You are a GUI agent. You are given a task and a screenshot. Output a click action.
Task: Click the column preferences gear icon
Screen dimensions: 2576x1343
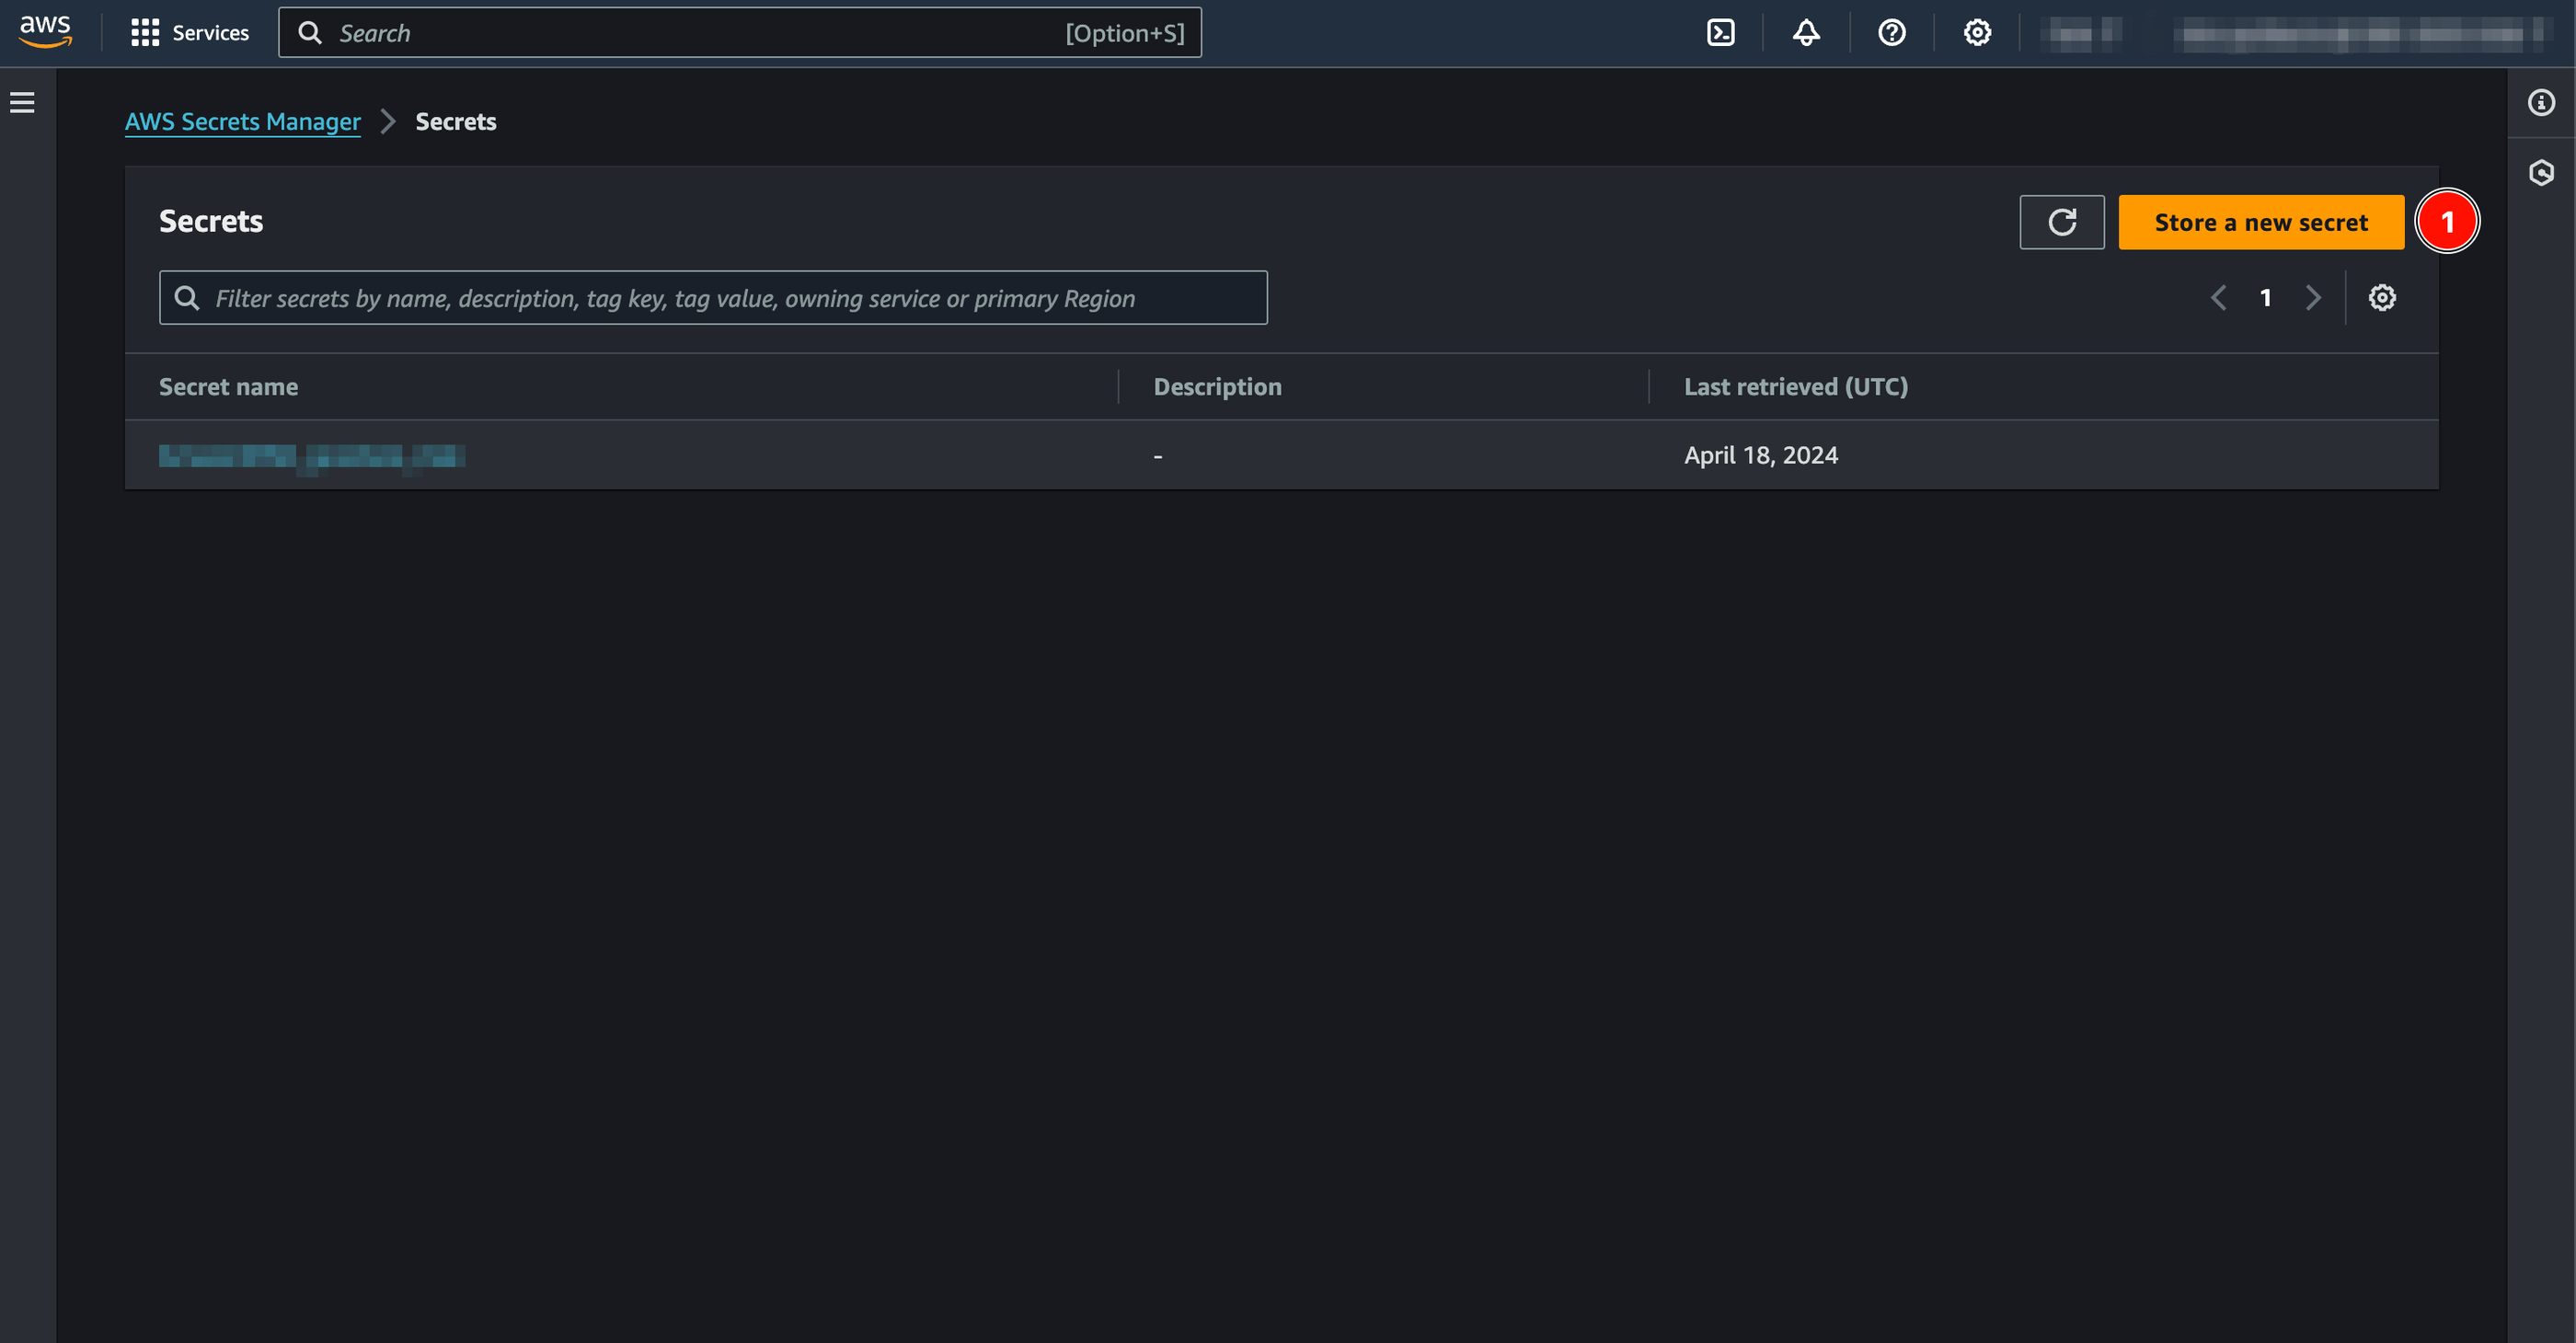click(x=2382, y=296)
